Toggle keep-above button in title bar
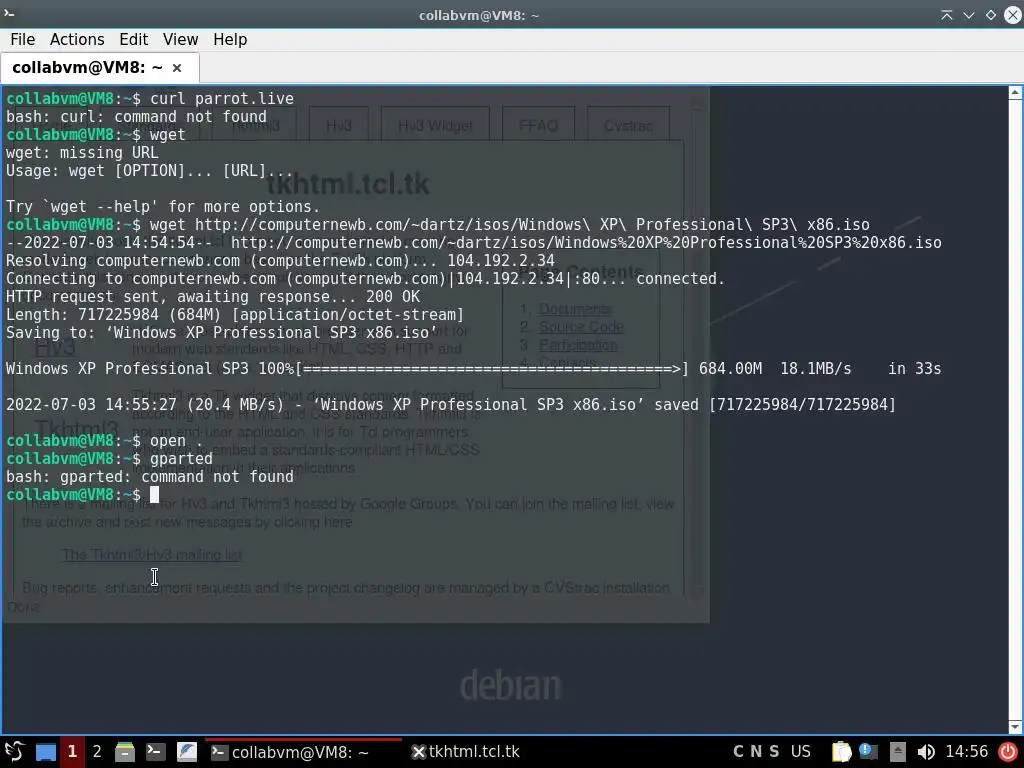The image size is (1024, 768). [946, 15]
